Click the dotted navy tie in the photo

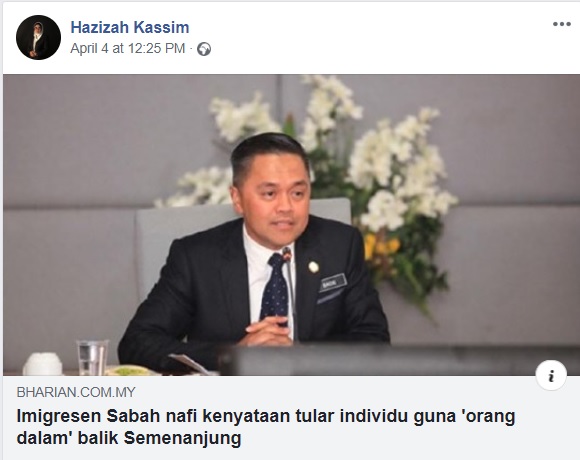(x=274, y=289)
